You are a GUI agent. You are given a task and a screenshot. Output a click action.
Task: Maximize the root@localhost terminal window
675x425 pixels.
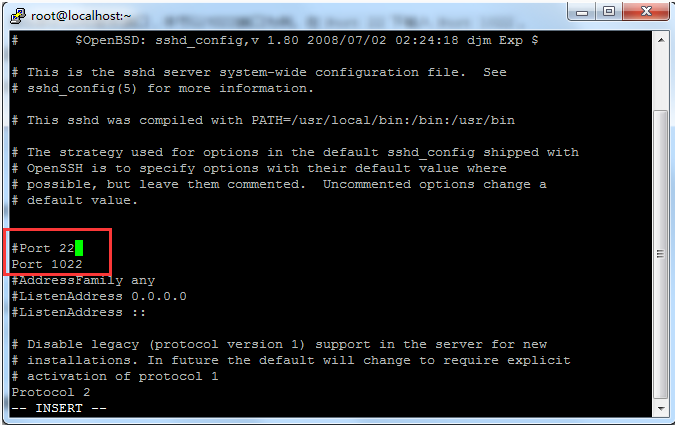[608, 12]
